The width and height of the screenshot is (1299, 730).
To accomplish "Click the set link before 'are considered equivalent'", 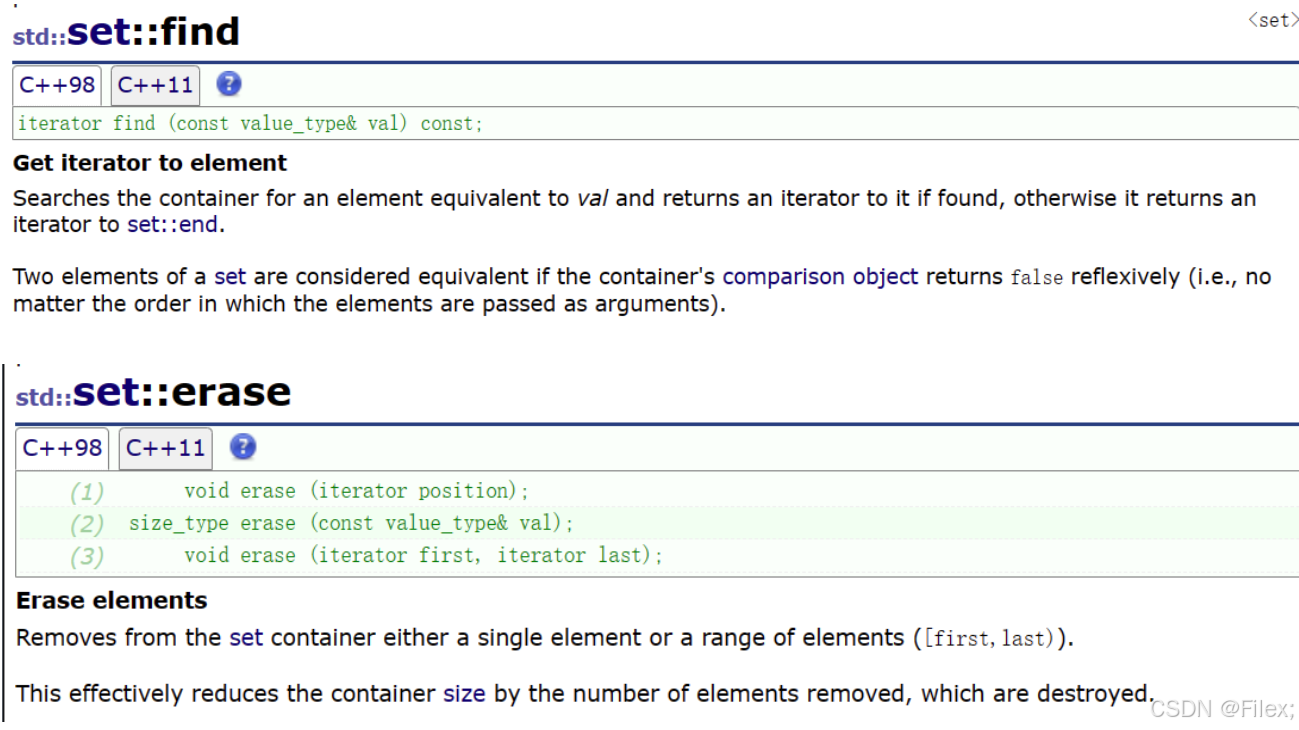I will 230,277.
